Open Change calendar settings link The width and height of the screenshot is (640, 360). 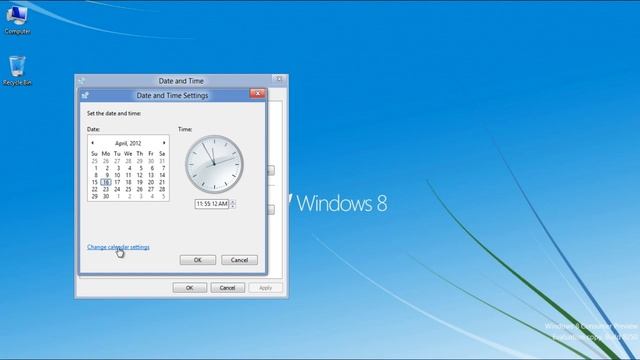coord(118,247)
